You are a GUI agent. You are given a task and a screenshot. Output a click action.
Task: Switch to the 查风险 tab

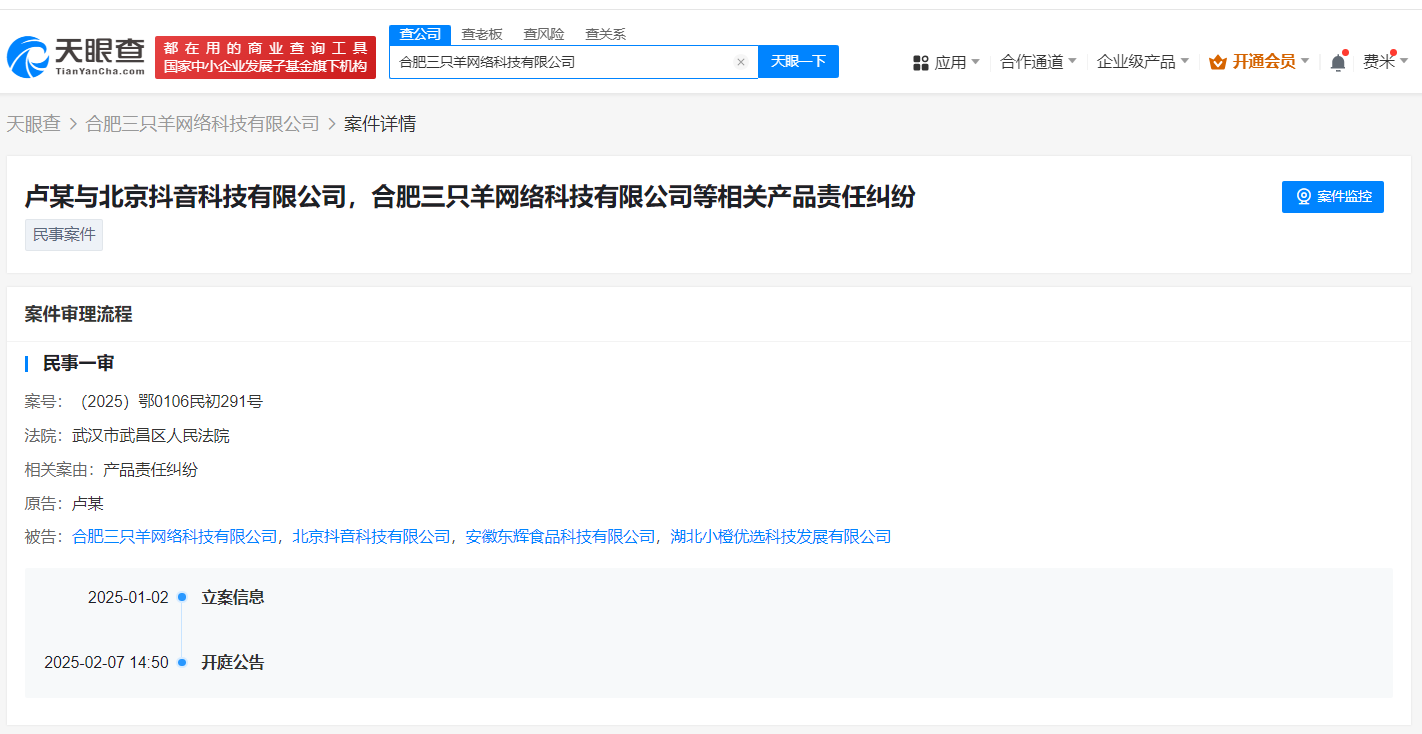544,34
